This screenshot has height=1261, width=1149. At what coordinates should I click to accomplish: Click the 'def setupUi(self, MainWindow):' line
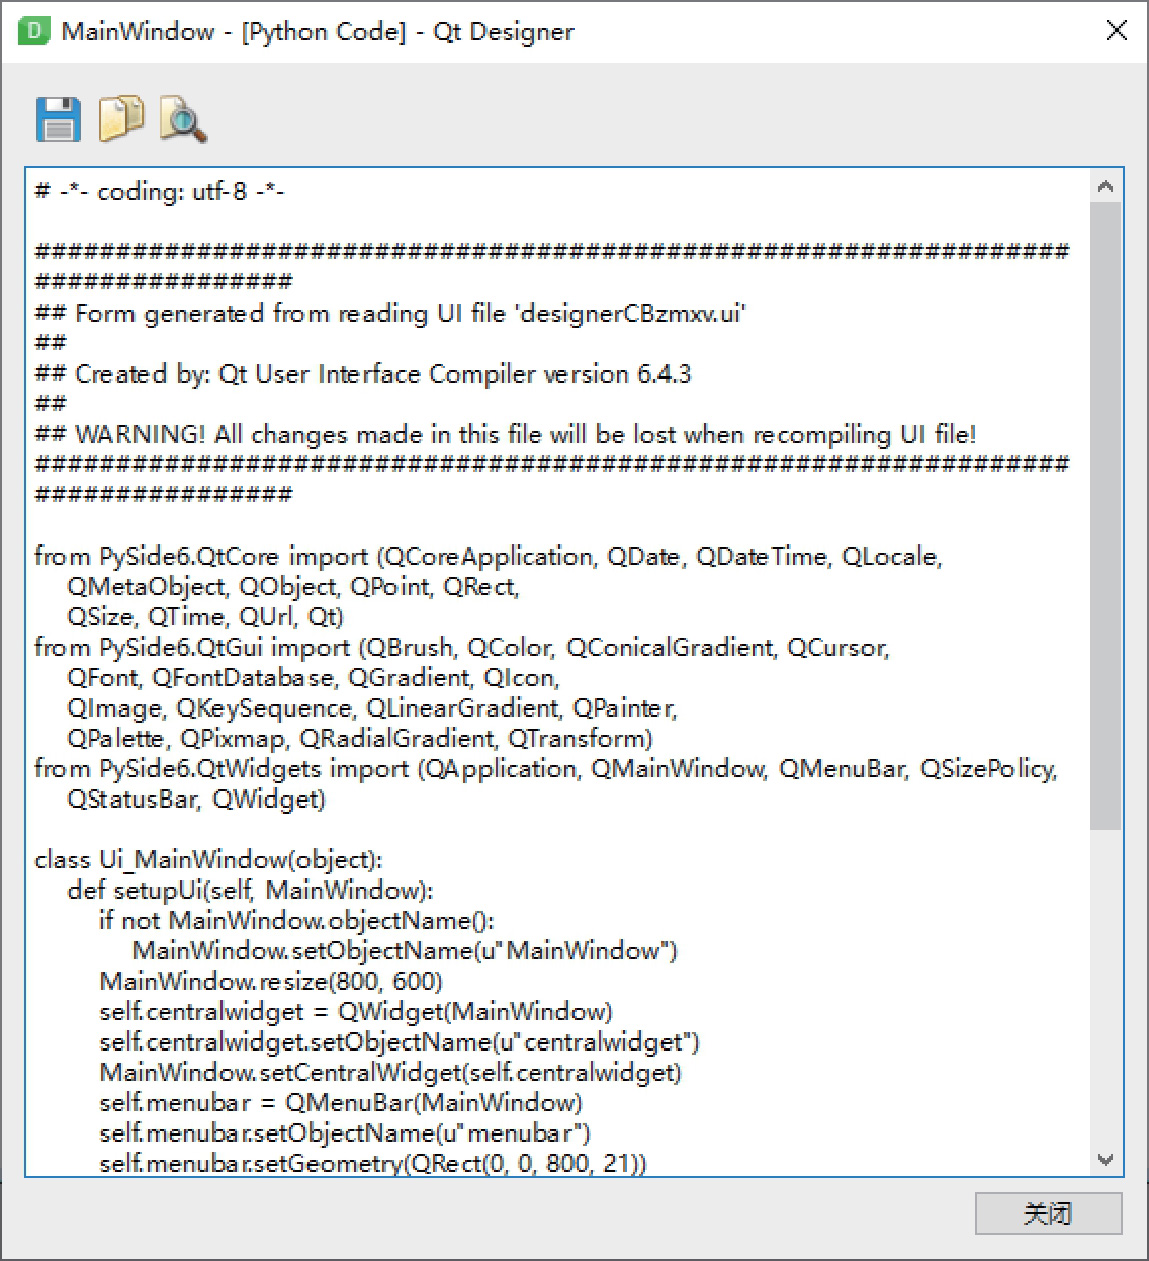pos(251,890)
